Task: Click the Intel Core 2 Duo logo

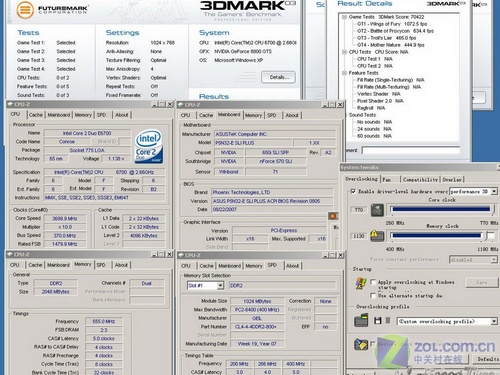Action: point(149,146)
